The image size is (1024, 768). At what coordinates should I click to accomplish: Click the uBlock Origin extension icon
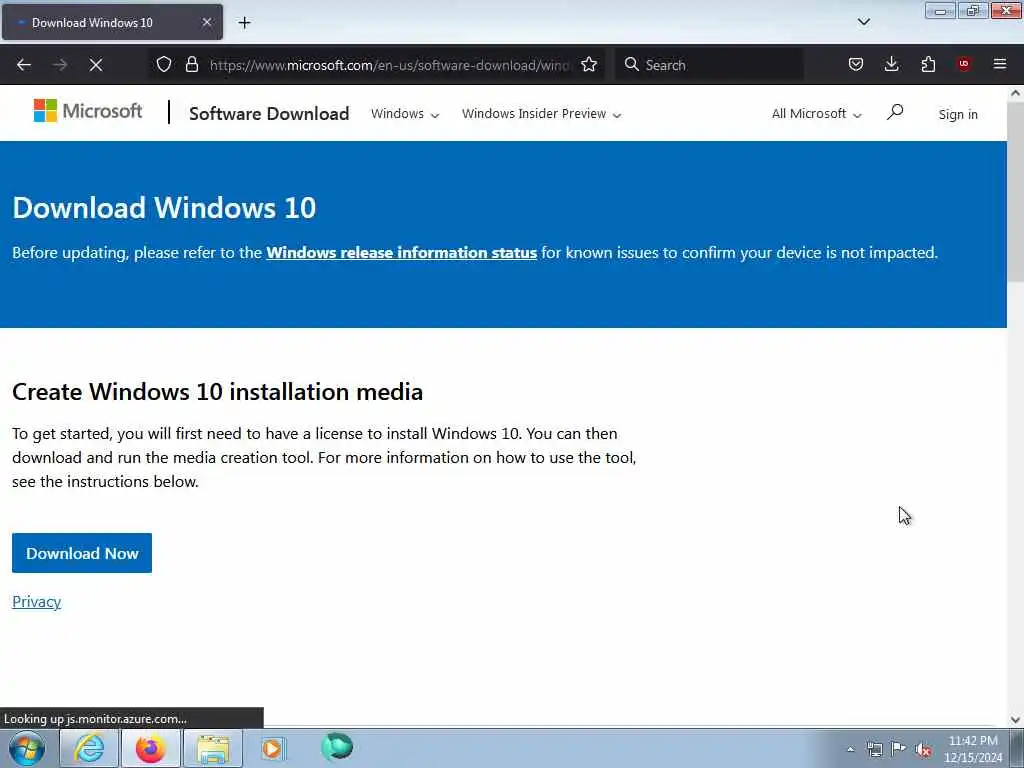(964, 64)
